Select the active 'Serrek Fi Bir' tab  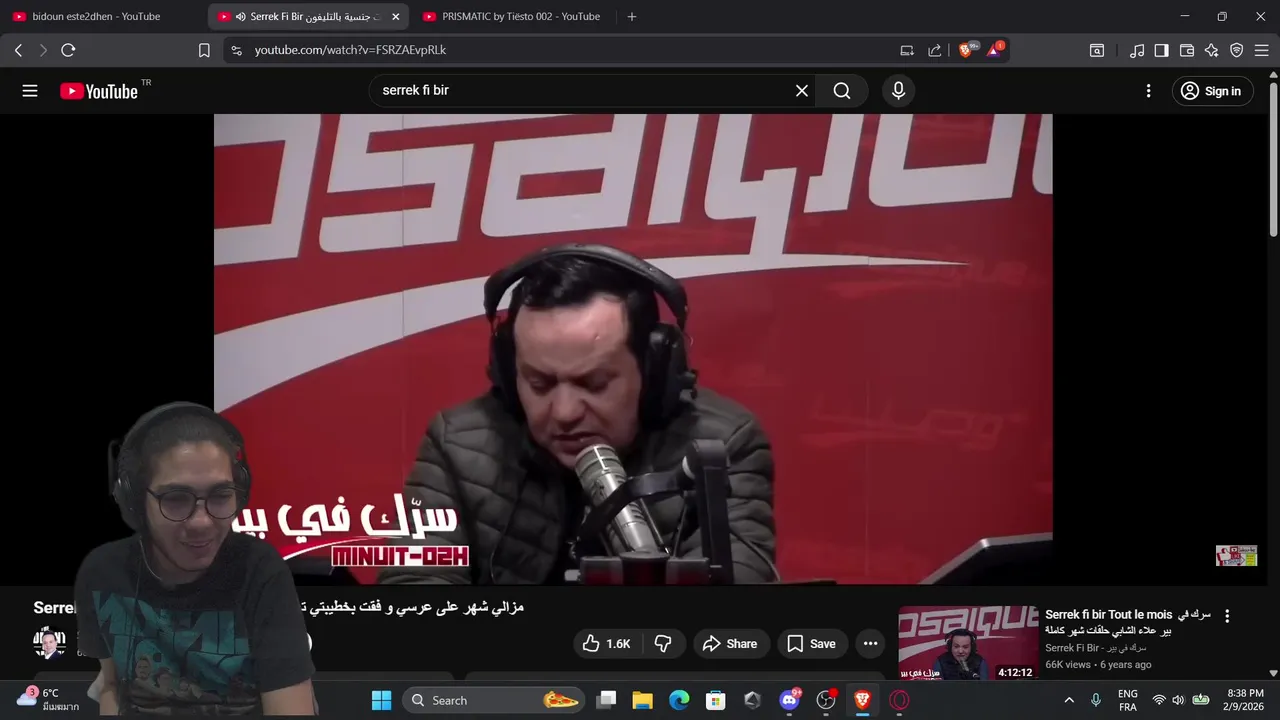[308, 16]
